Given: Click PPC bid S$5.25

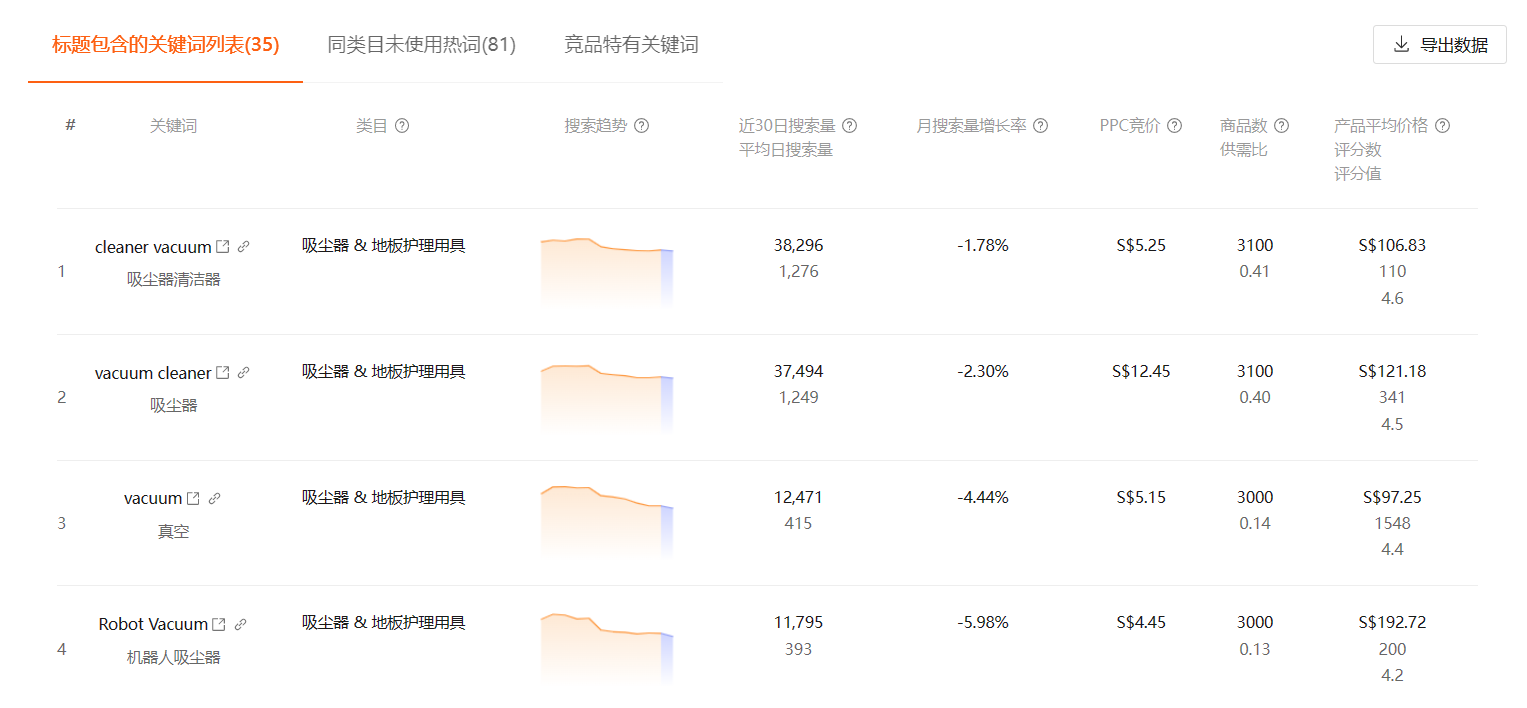Looking at the screenshot, I should (x=1141, y=246).
